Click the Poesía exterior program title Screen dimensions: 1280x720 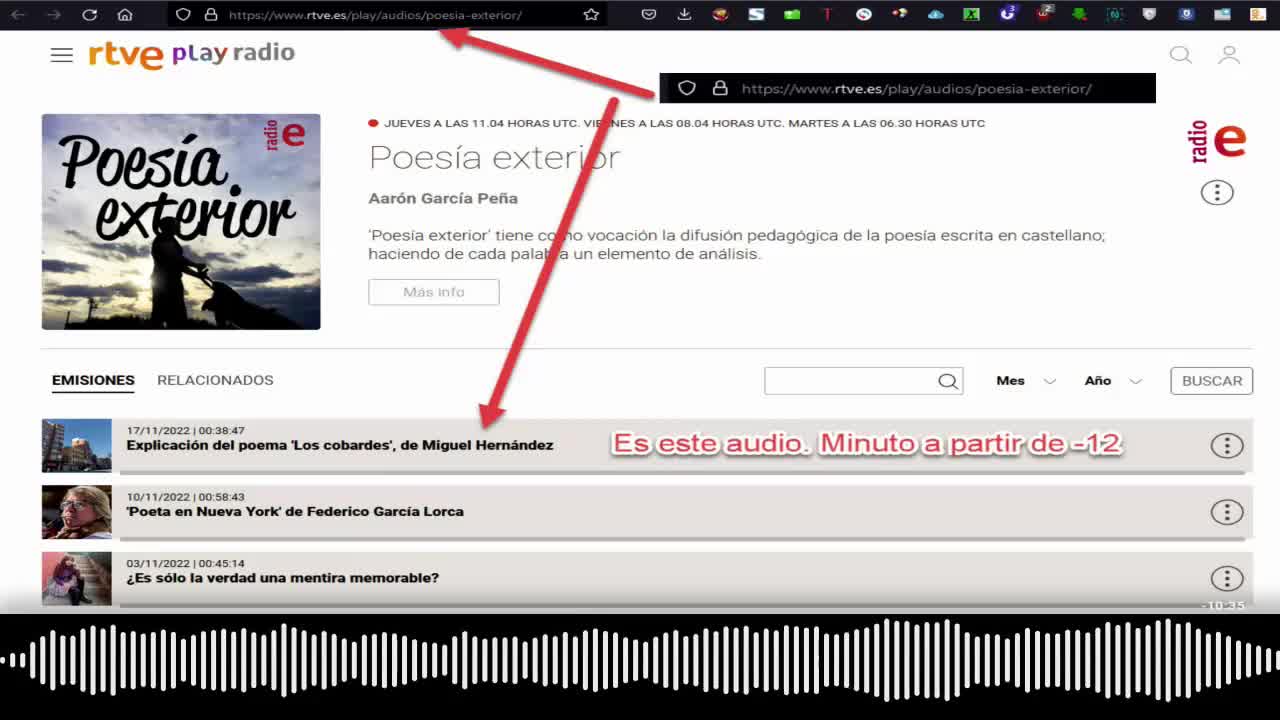point(495,157)
